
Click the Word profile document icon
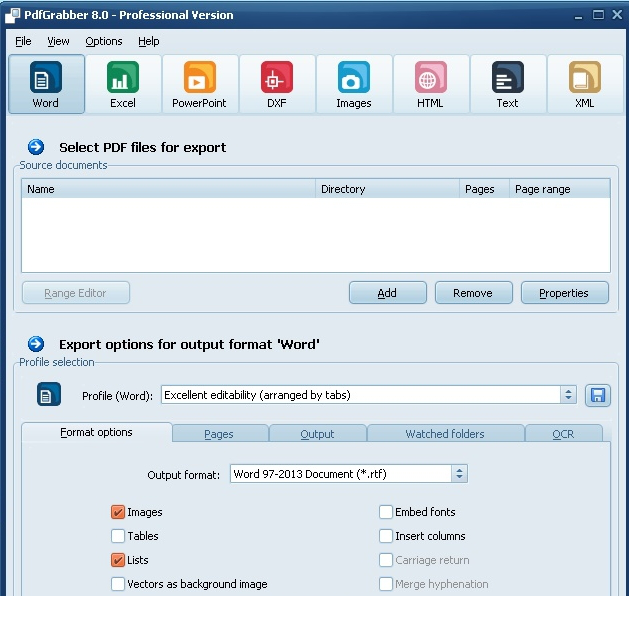[49, 394]
